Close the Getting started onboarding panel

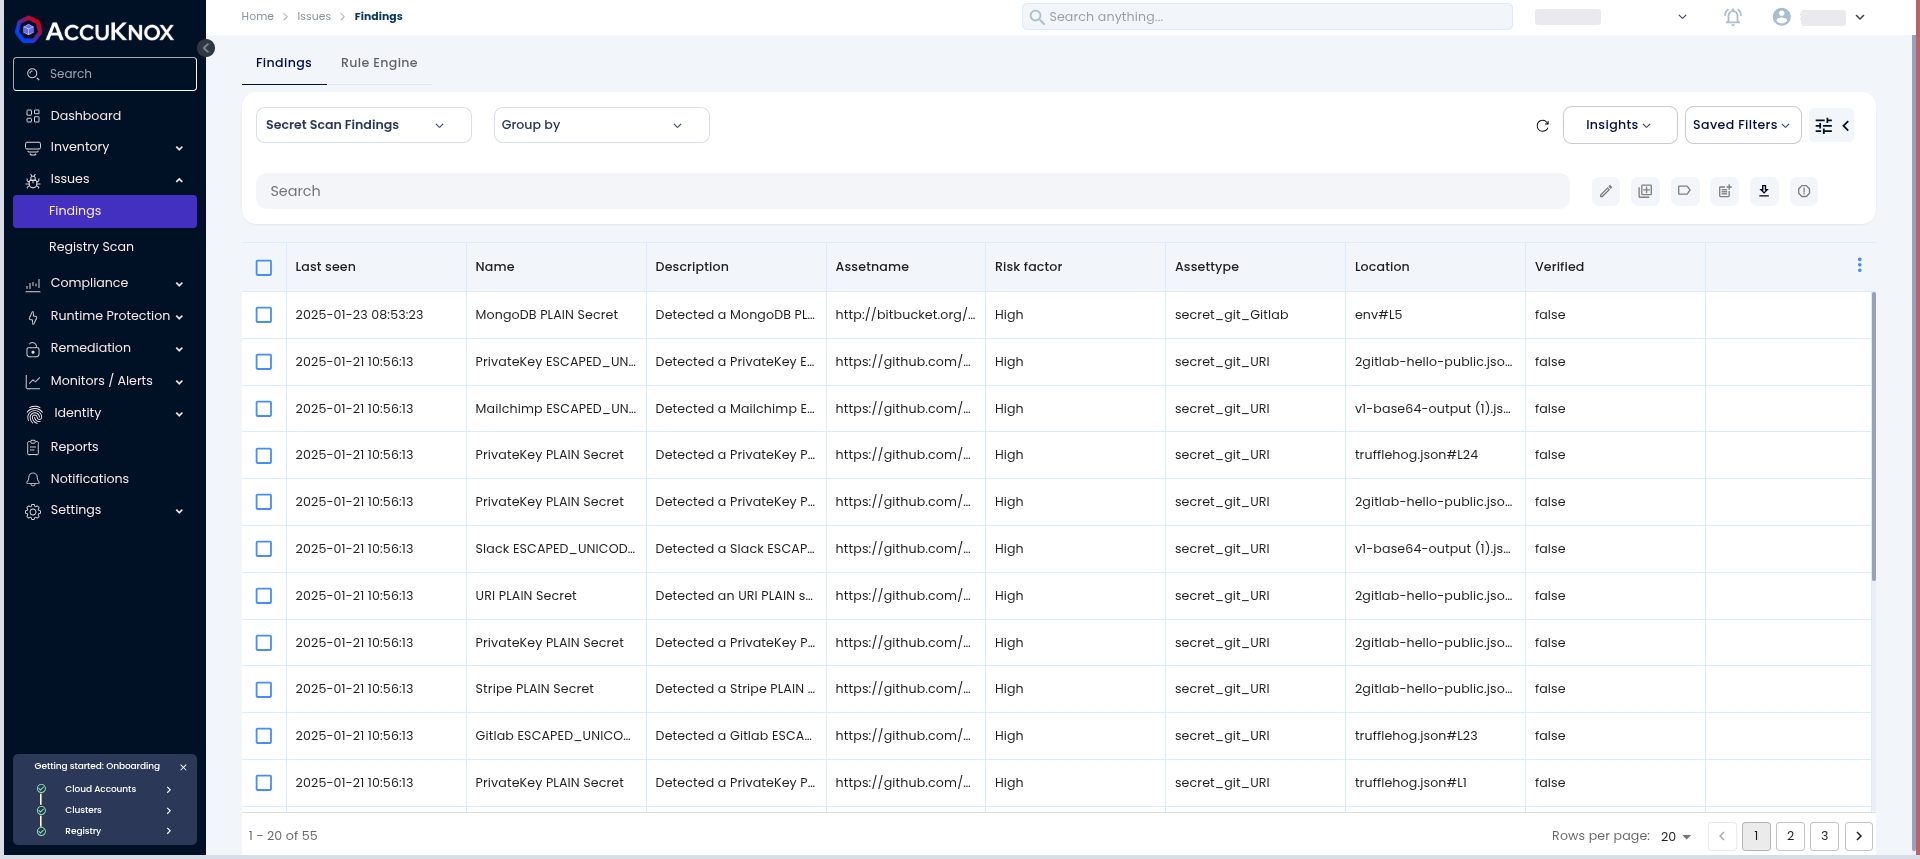pos(183,767)
